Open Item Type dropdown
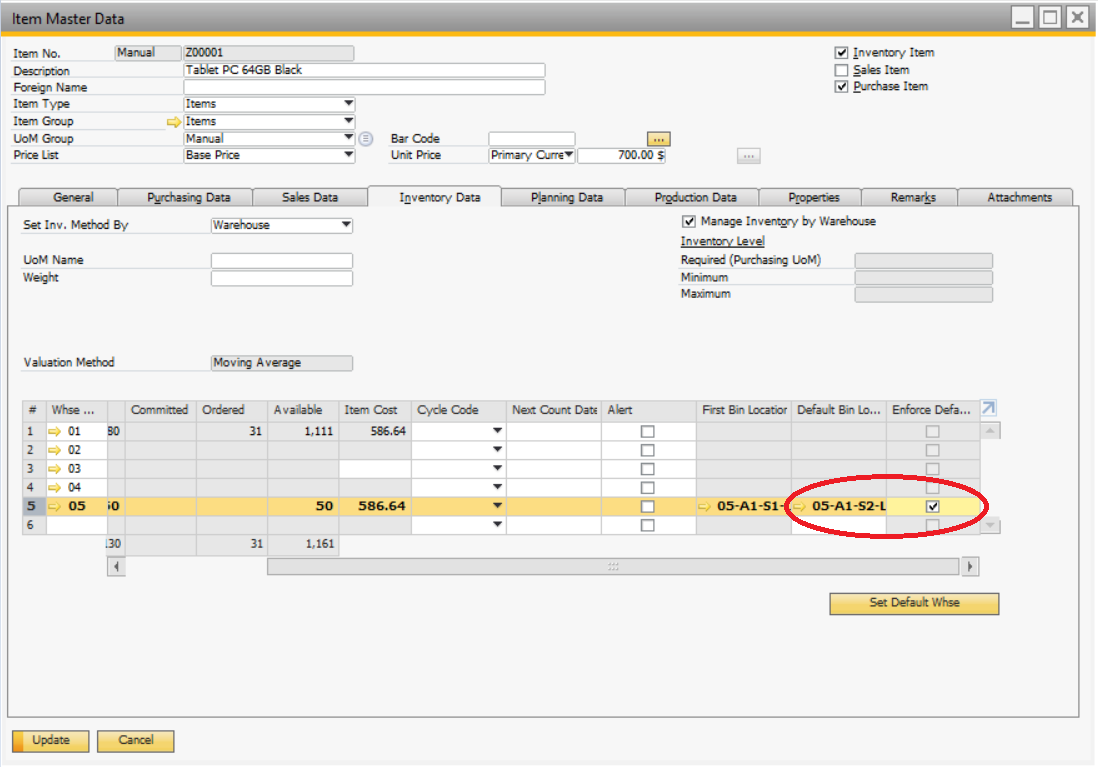The height and width of the screenshot is (767, 1098). click(x=348, y=104)
